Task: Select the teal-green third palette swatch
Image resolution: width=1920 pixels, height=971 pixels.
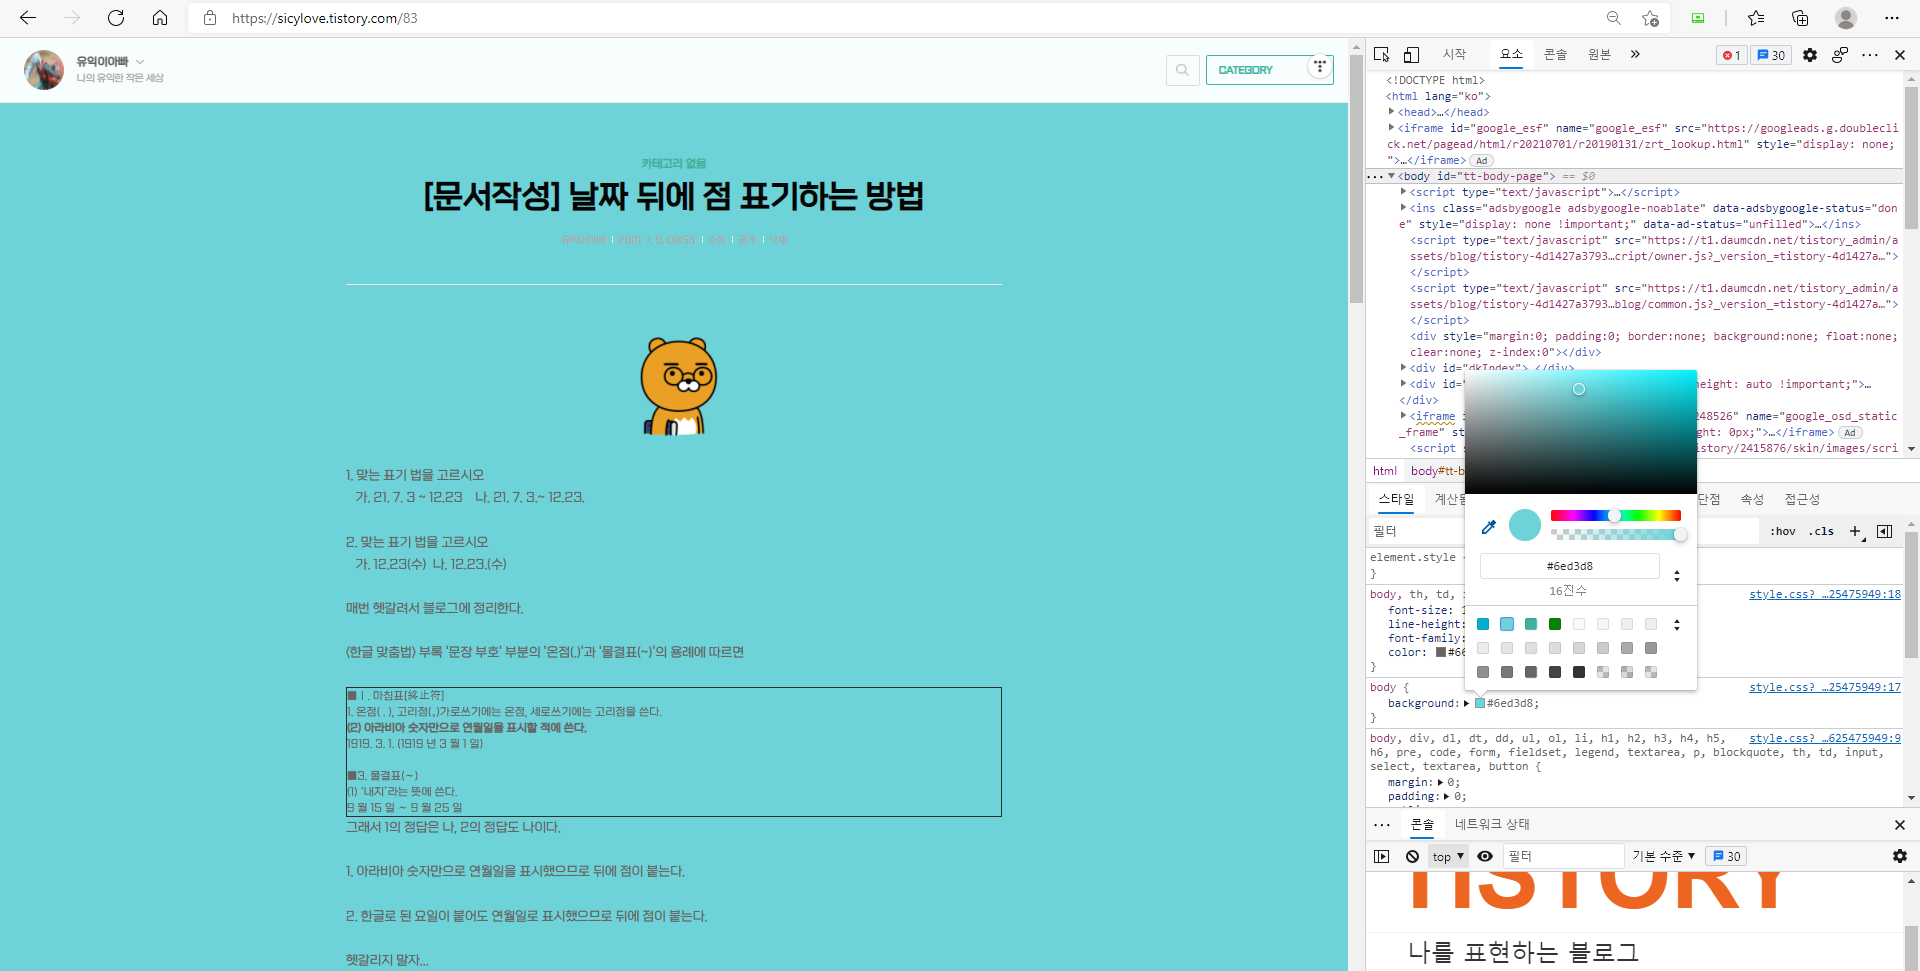Action: 1531,624
